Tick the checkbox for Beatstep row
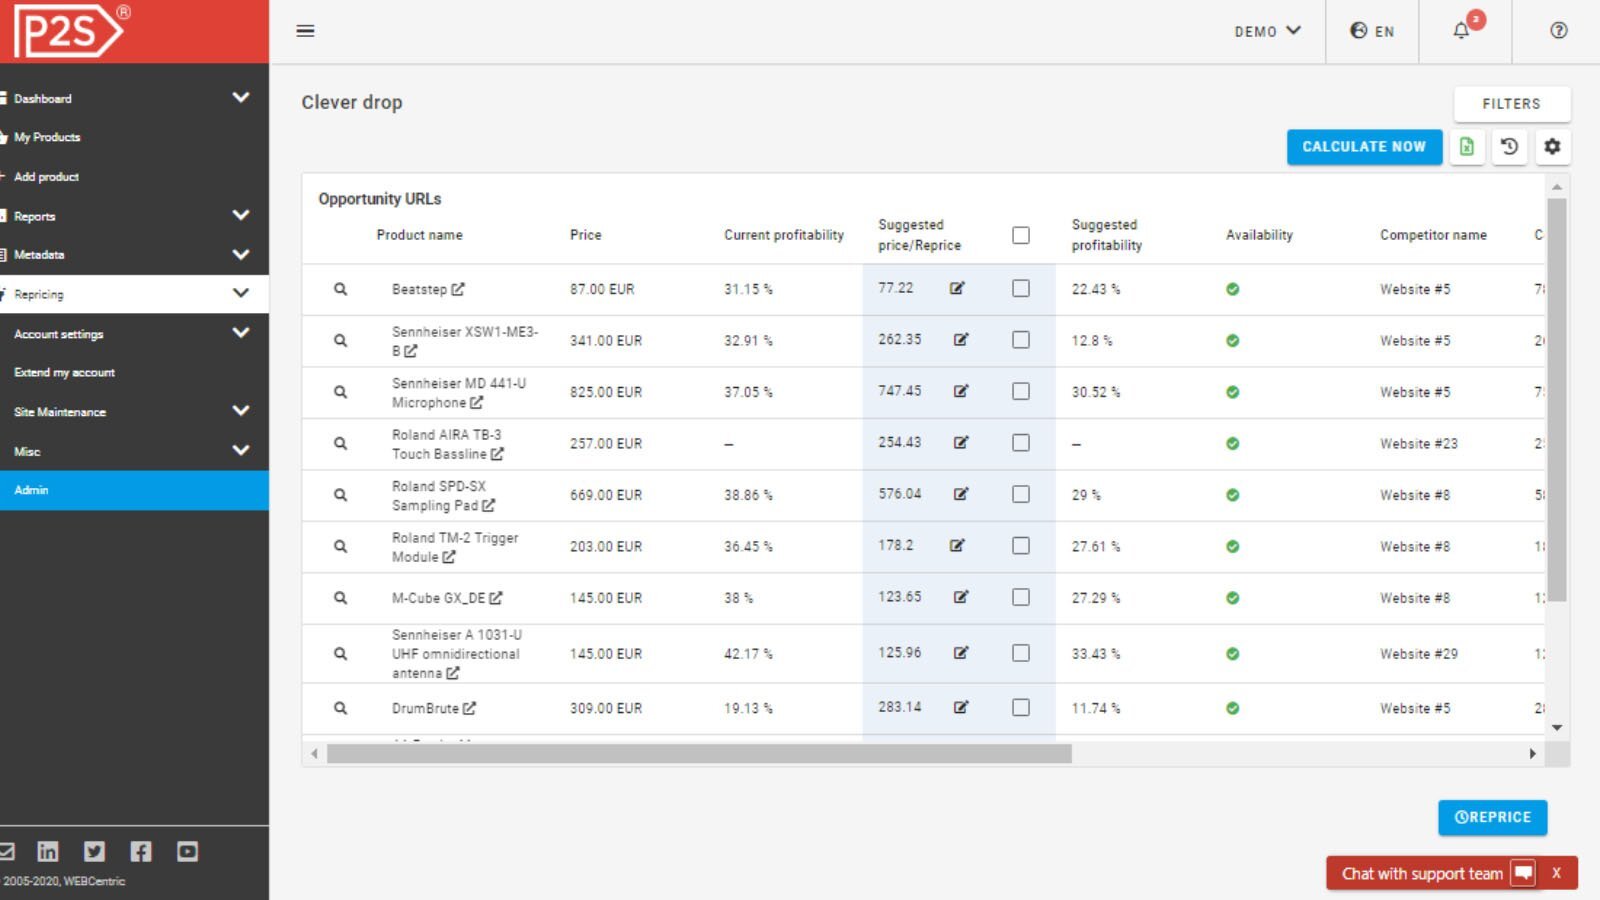 pos(1020,288)
